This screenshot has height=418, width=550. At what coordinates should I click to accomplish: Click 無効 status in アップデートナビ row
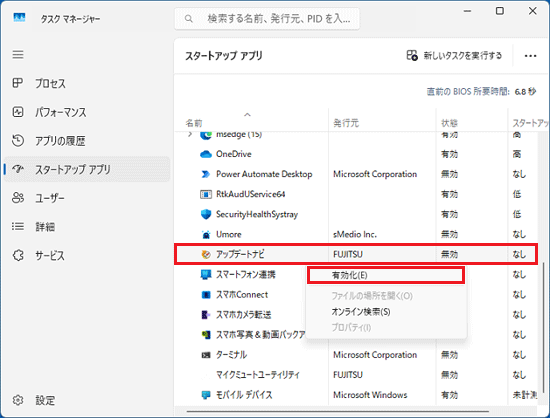click(x=449, y=254)
